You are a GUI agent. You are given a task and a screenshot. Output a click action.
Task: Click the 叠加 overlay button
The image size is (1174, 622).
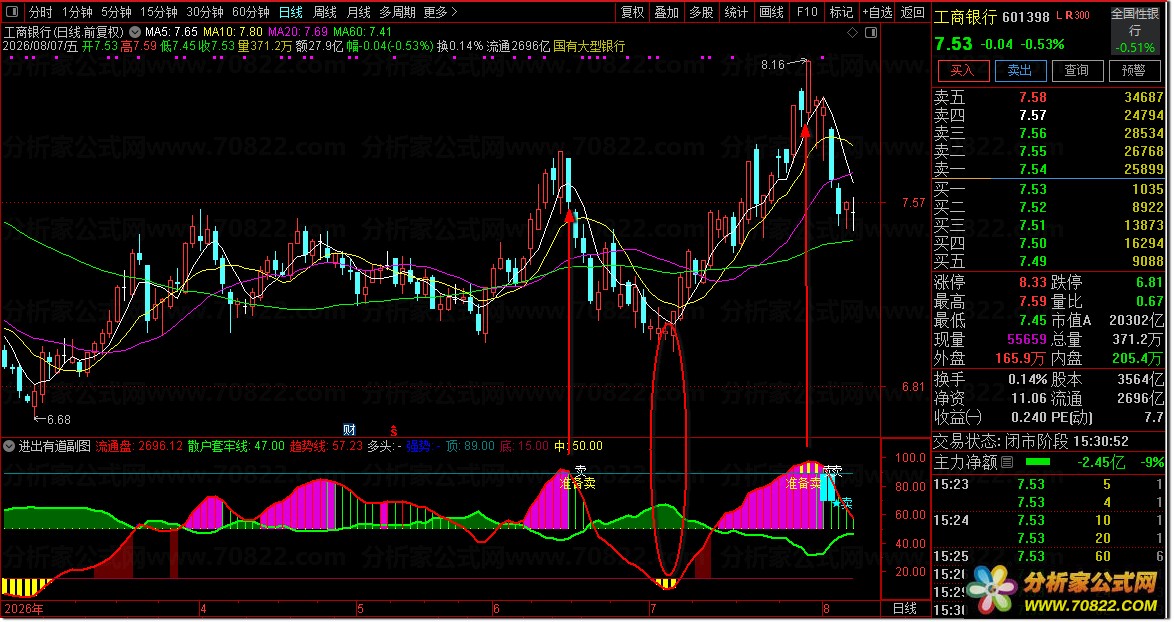(666, 12)
